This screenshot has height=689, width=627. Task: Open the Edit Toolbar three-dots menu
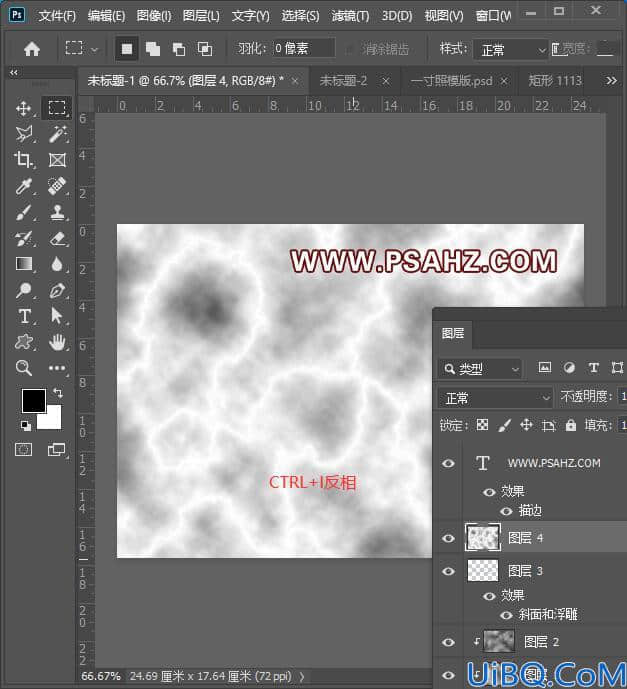point(57,368)
